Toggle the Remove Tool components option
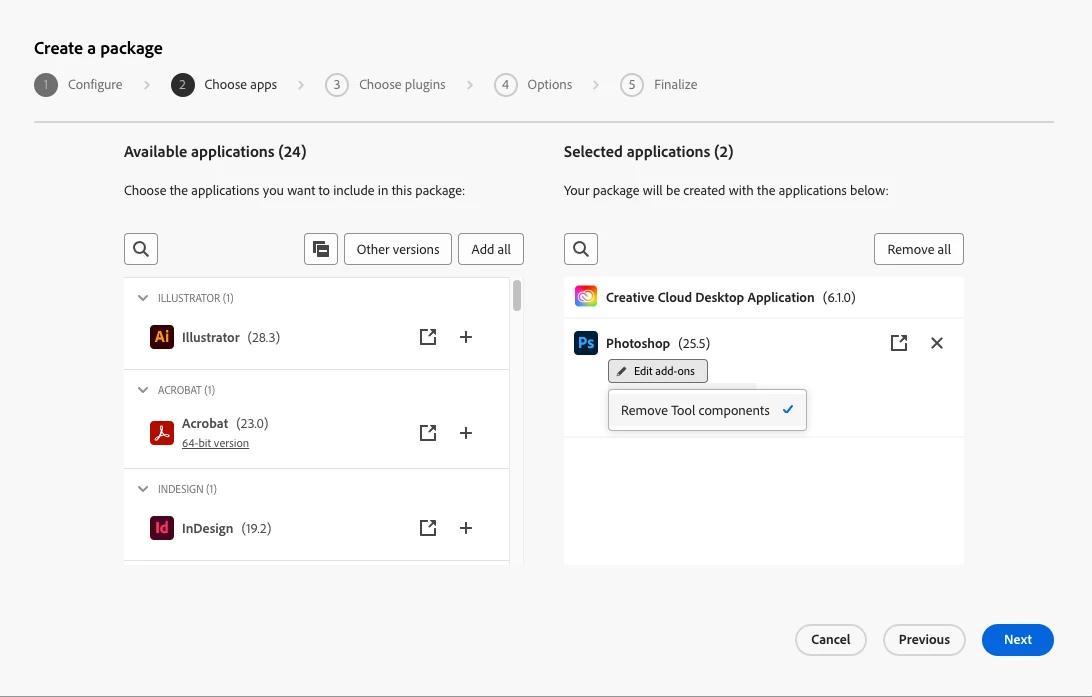 [x=707, y=410]
